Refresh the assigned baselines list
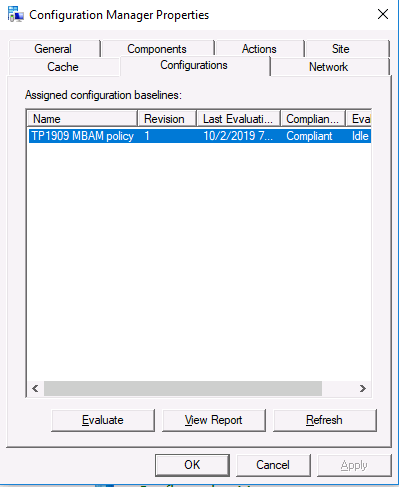This screenshot has height=487, width=399. pyautogui.click(x=325, y=420)
